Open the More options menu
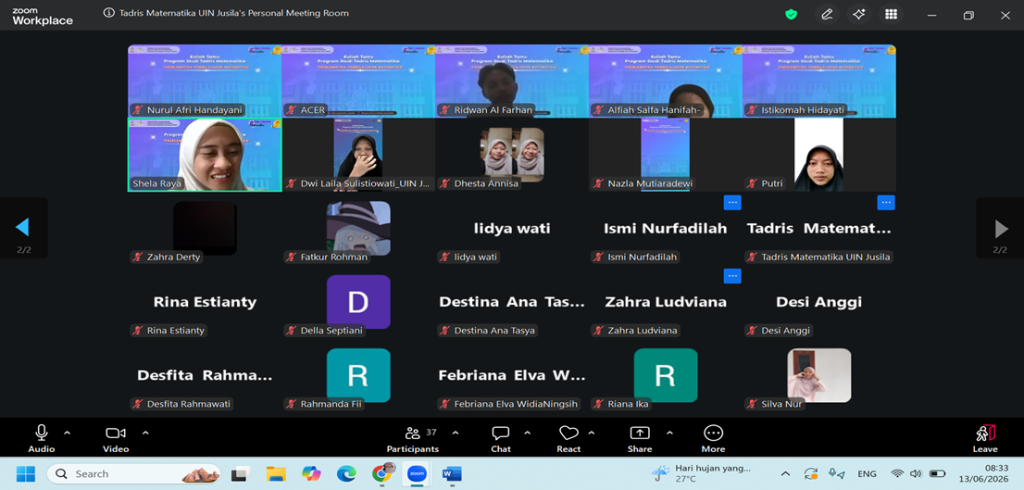 click(713, 439)
